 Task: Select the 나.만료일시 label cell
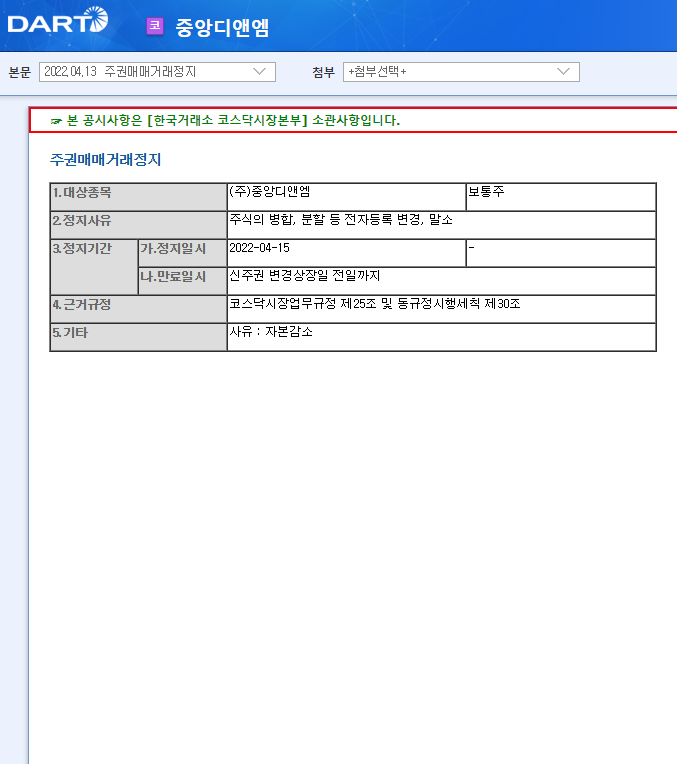(x=182, y=281)
